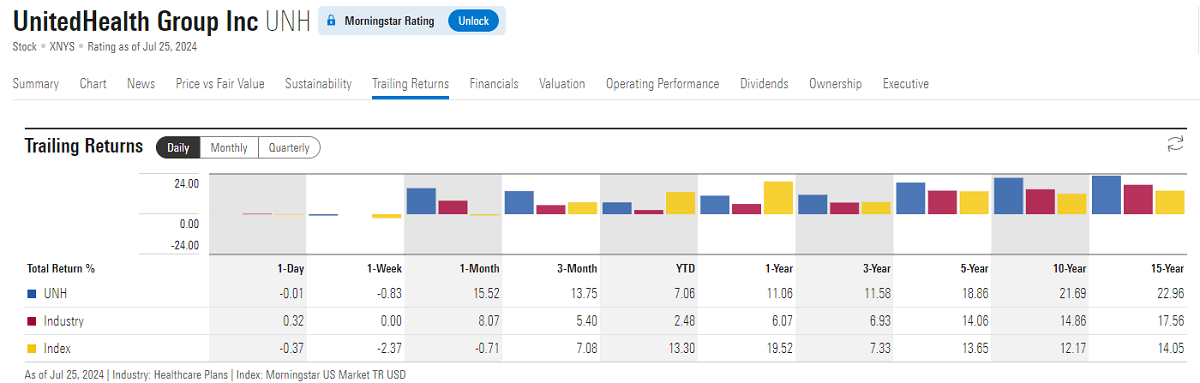Click the blue UNH legend square
1200x383 pixels.
[32, 293]
